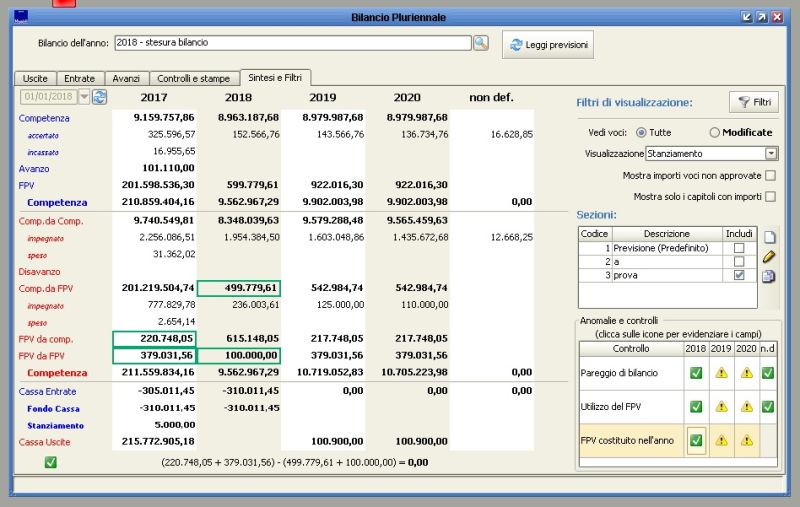Enable Mostra importi voci non approvate checkbox
Image resolution: width=800 pixels, height=507 pixels.
[770, 176]
